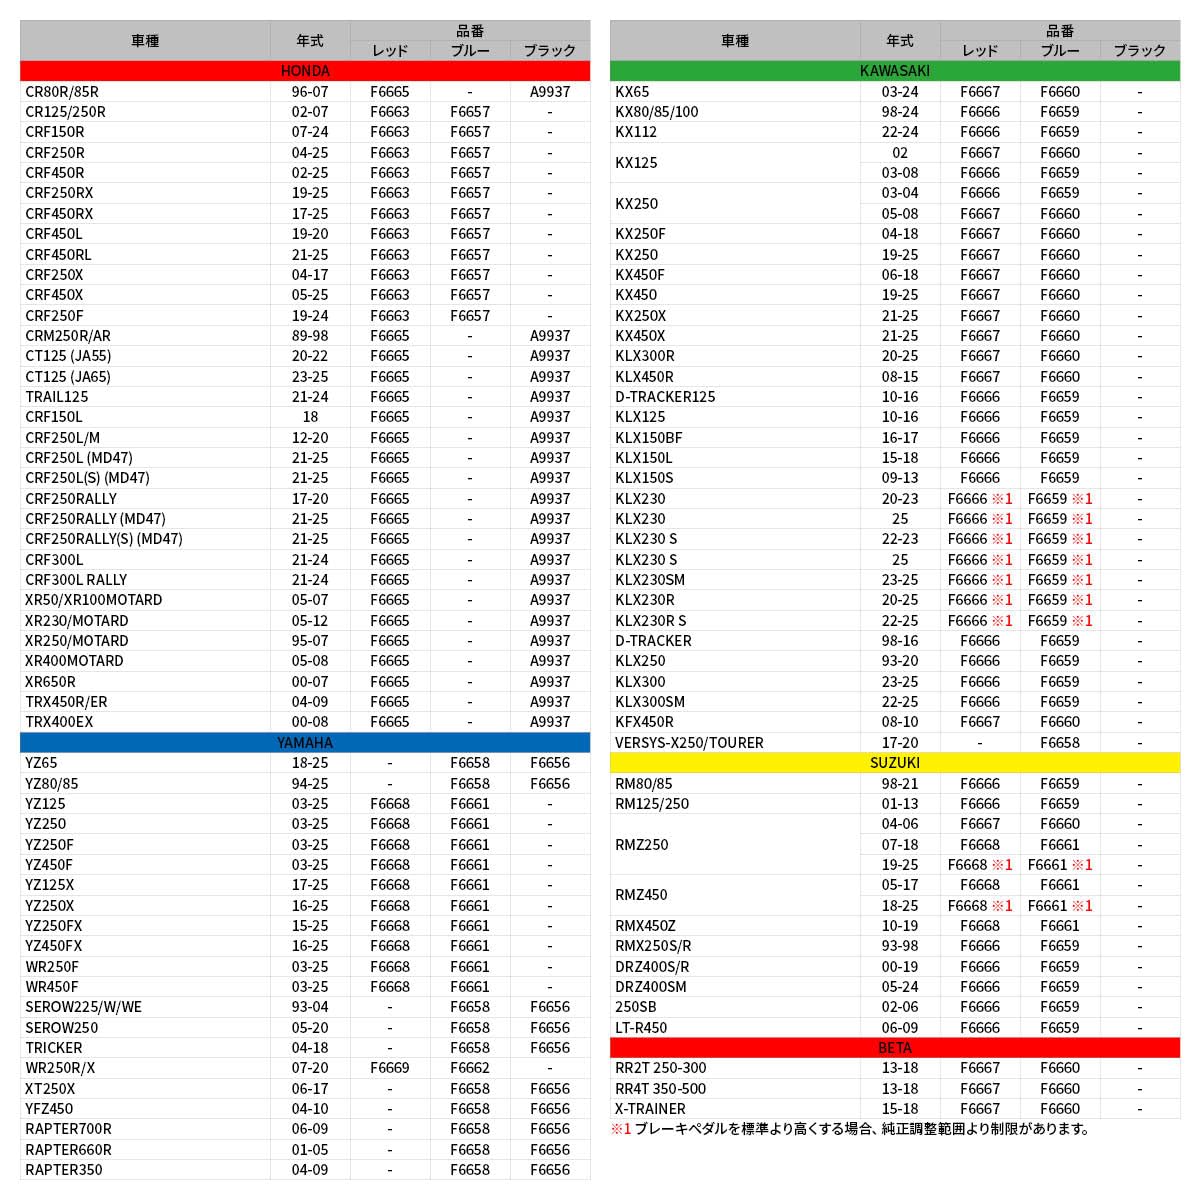Click the D-TRACKER125 model name
The width and height of the screenshot is (1200, 1200).
coord(665,397)
